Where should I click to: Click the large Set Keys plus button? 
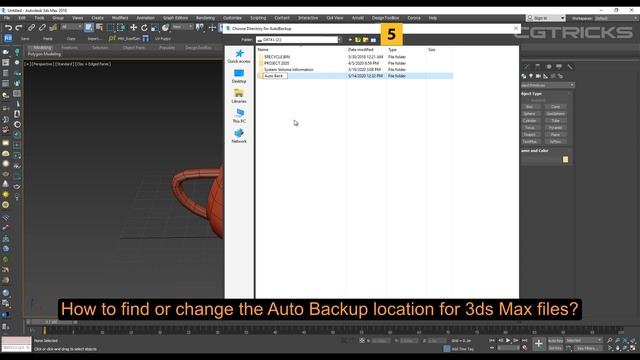coord(539,344)
